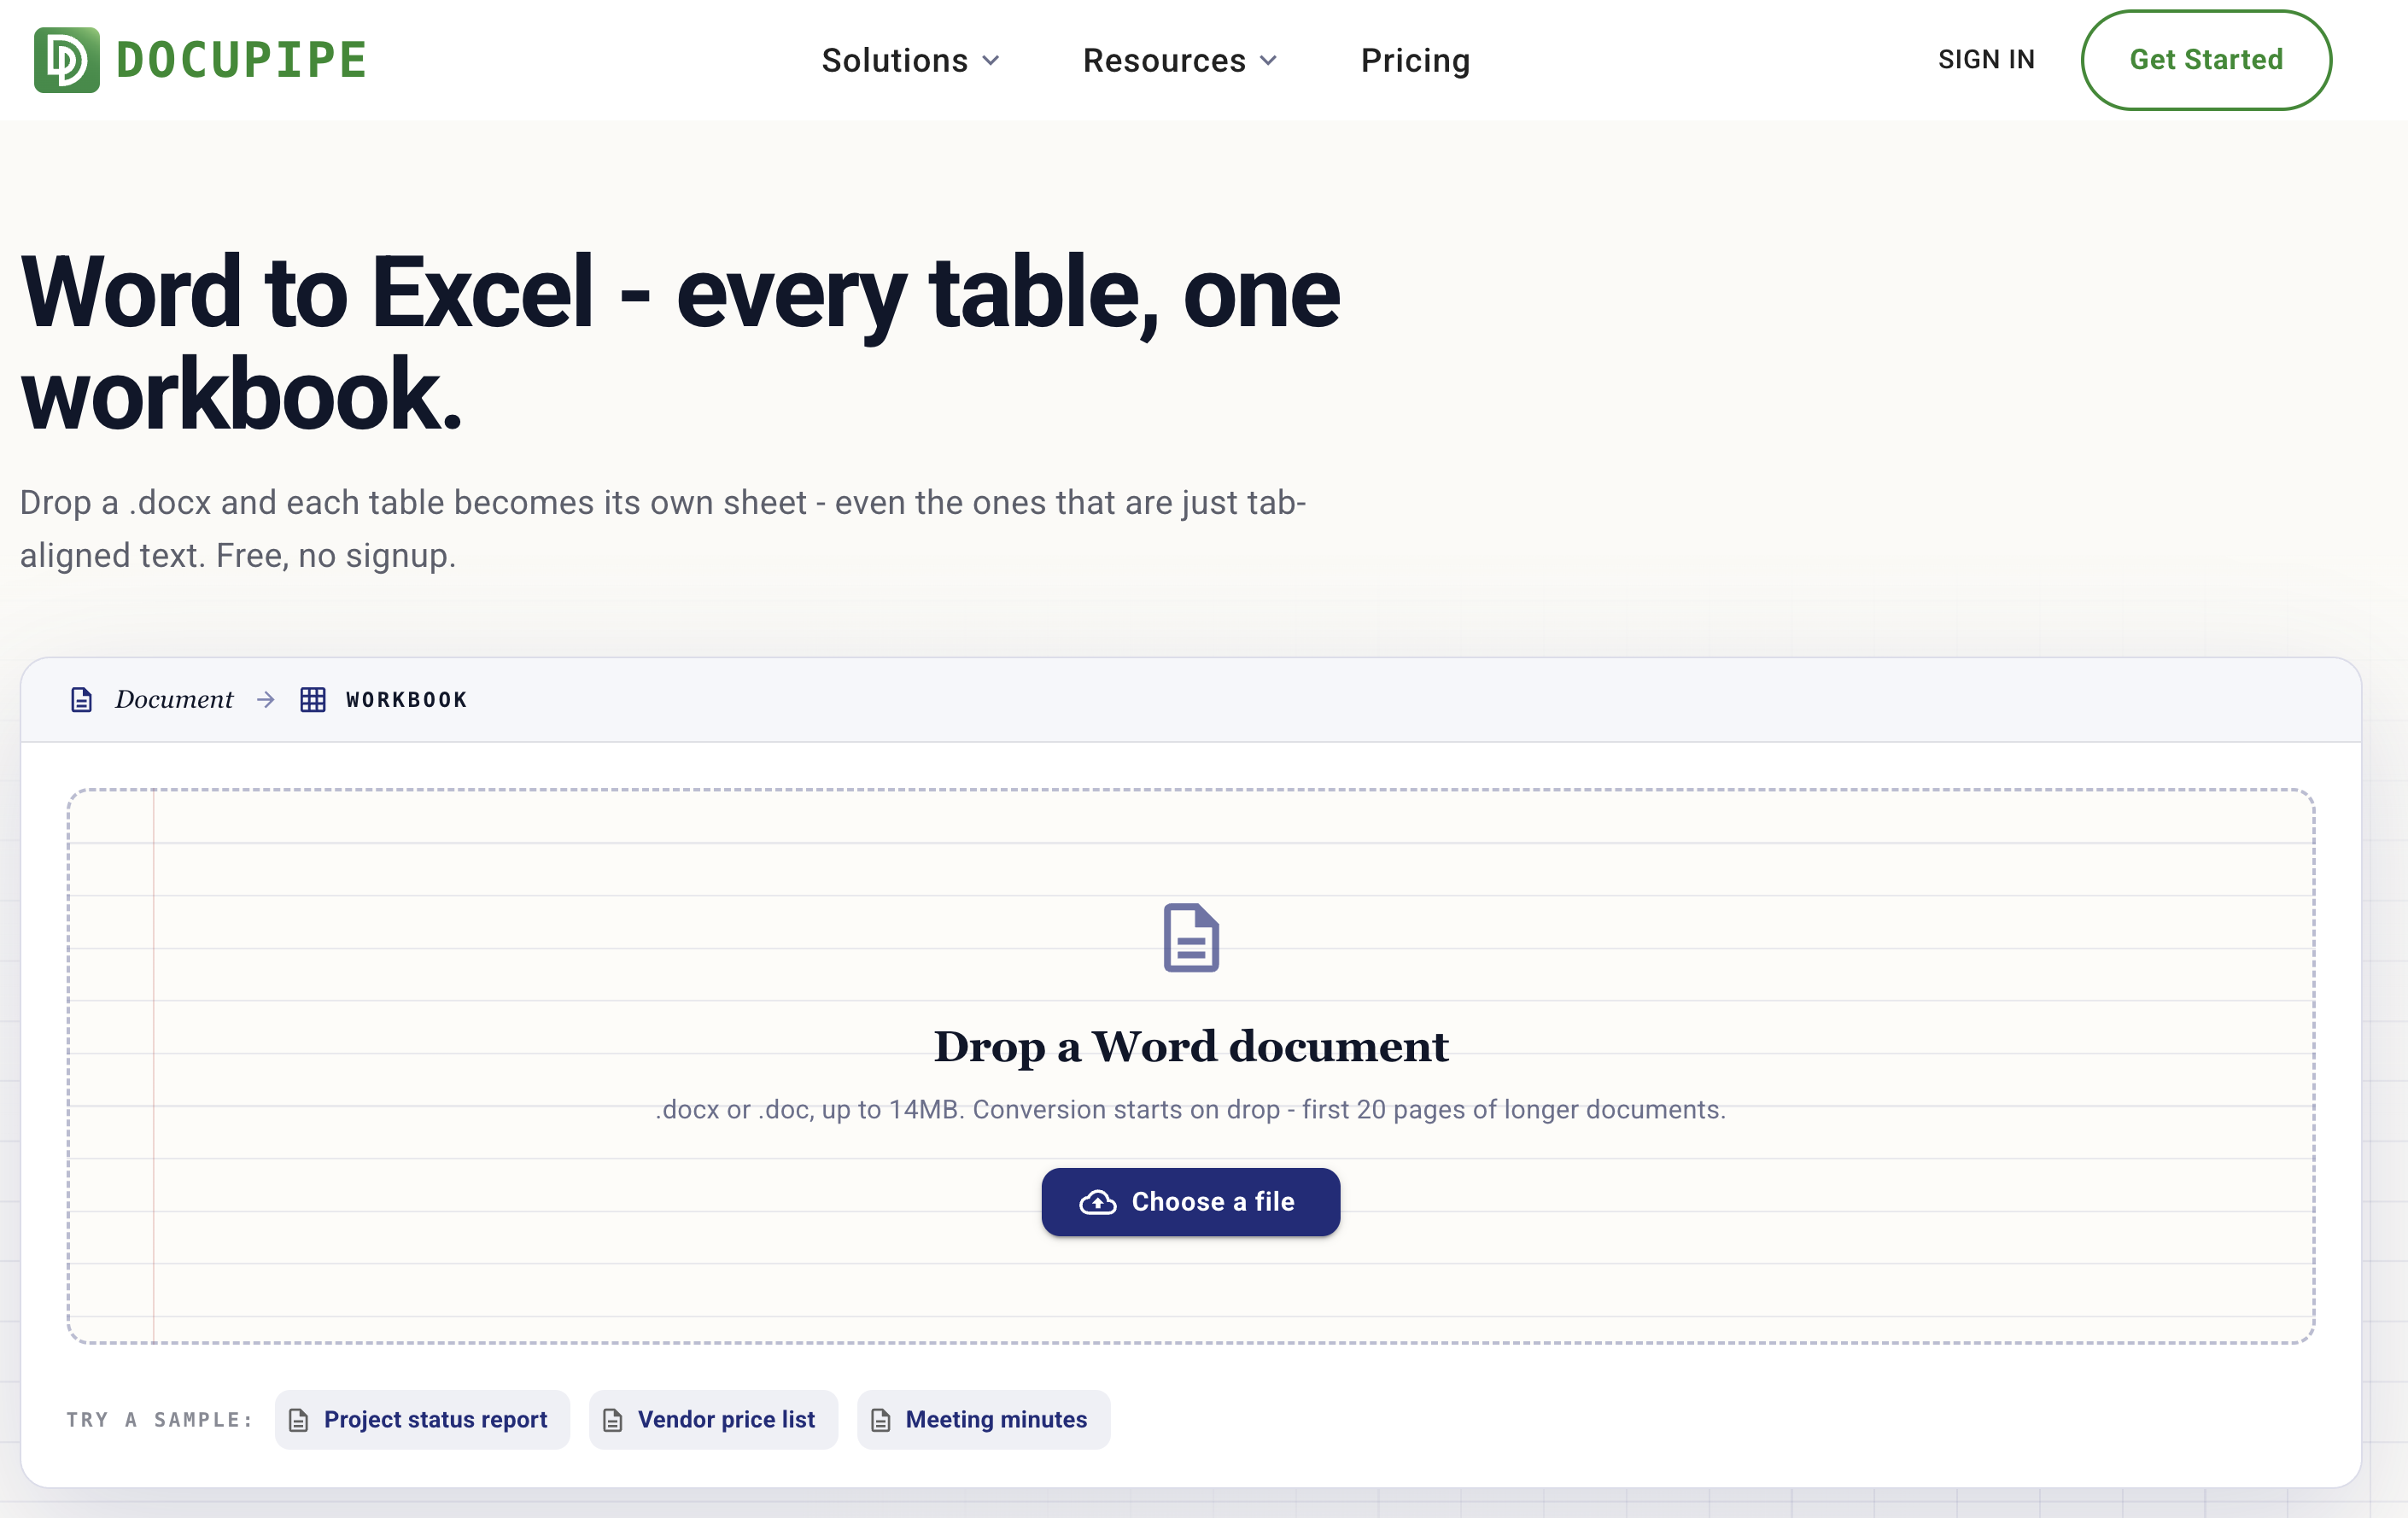Click the Choose a file button
Image resolution: width=2408 pixels, height=1518 pixels.
(1190, 1202)
